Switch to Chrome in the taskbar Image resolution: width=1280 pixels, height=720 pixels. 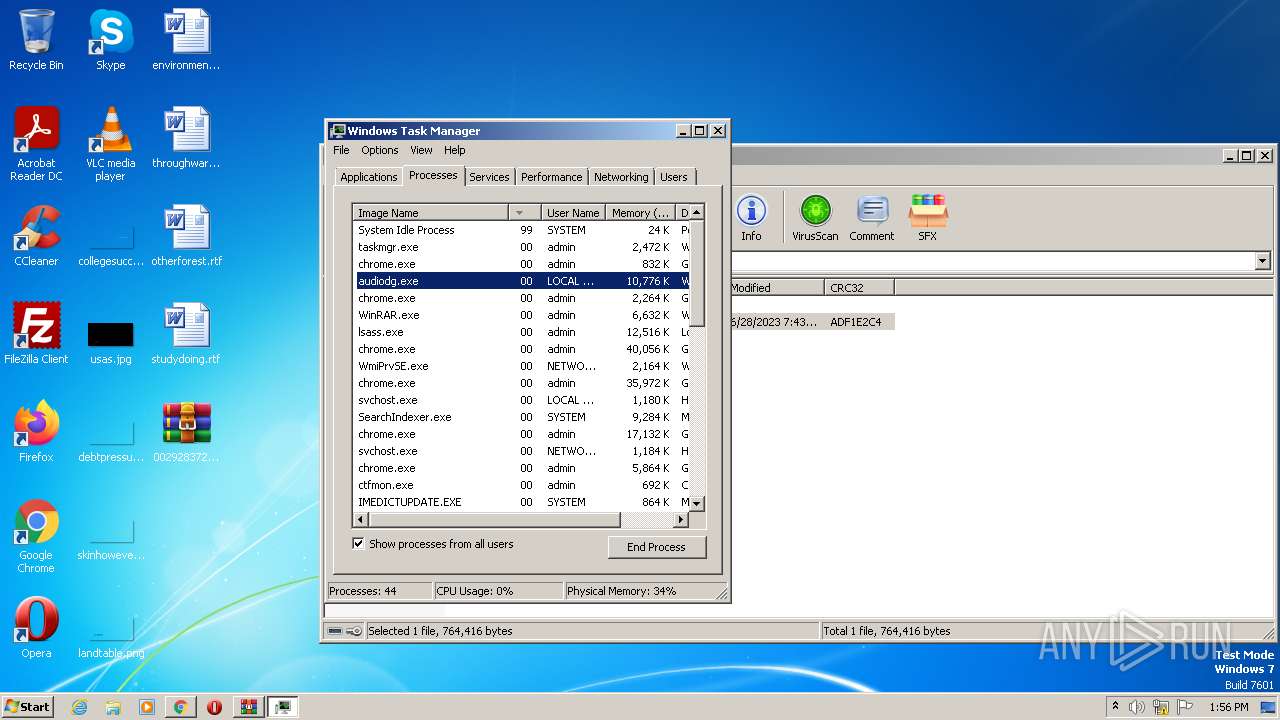pyautogui.click(x=180, y=707)
